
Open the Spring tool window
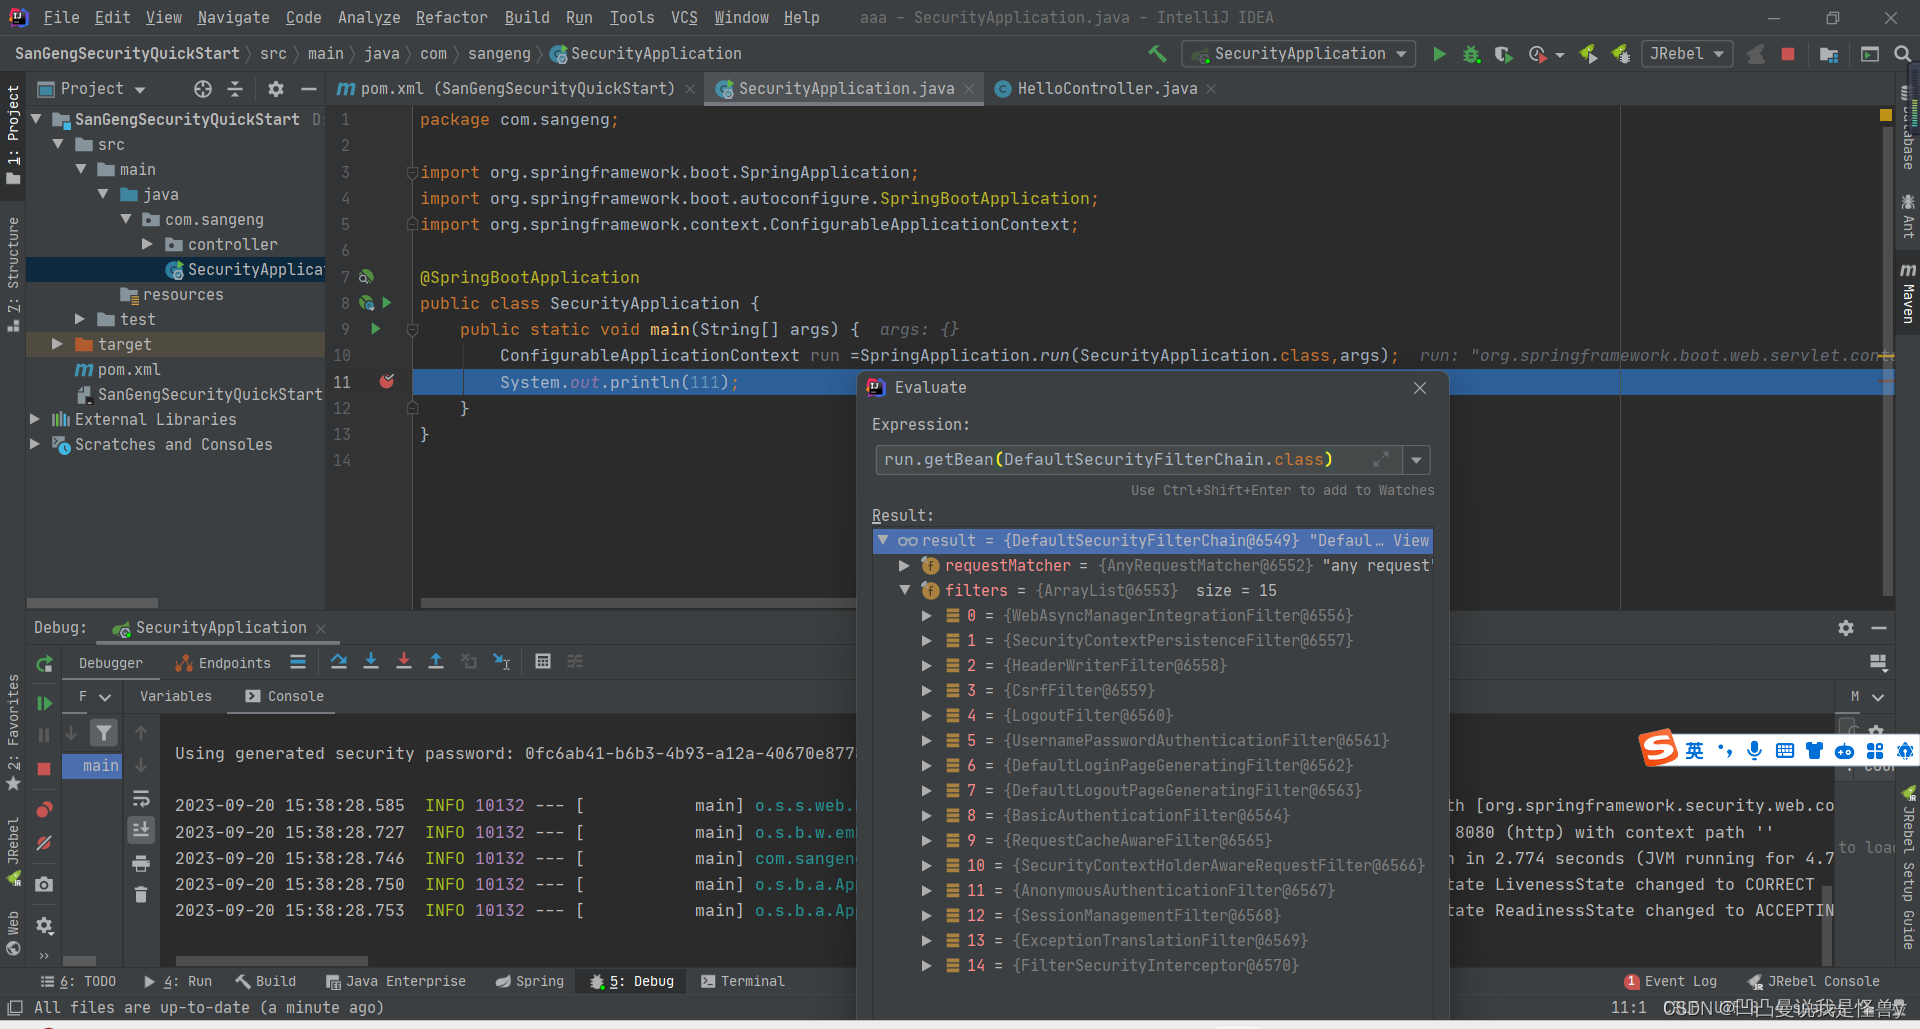tap(530, 981)
